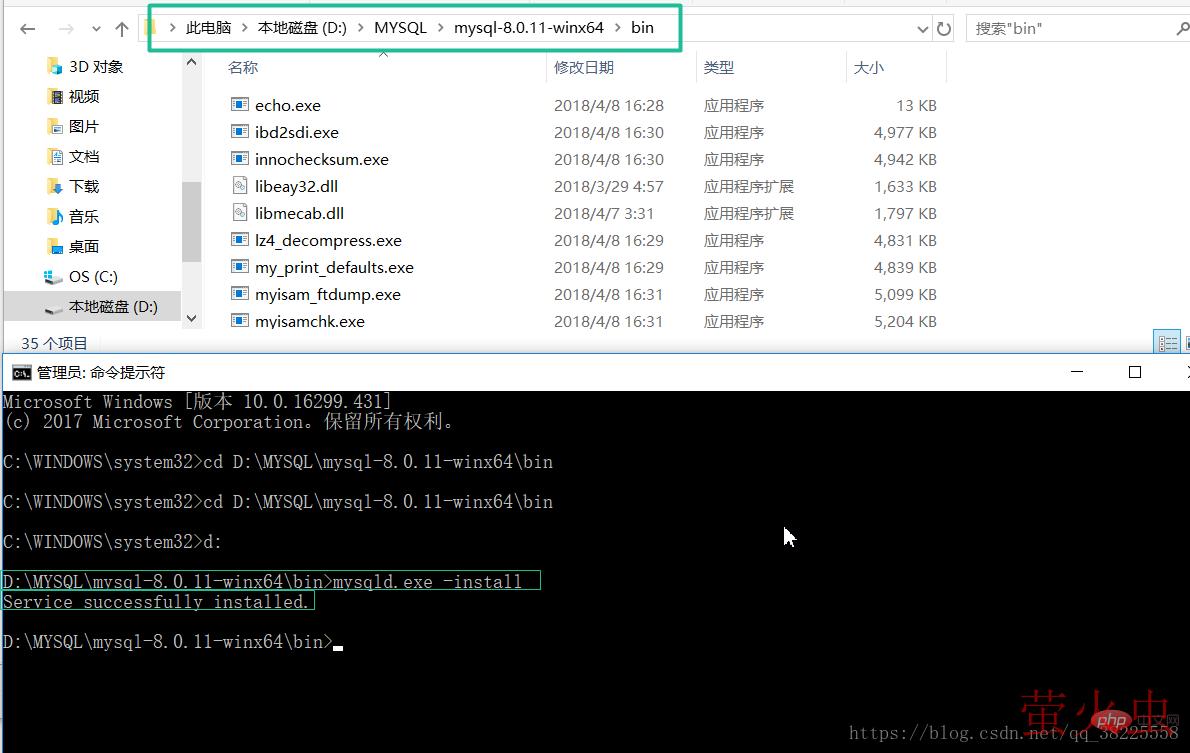
Task: Switch to details view layout icon
Action: [x=1166, y=342]
